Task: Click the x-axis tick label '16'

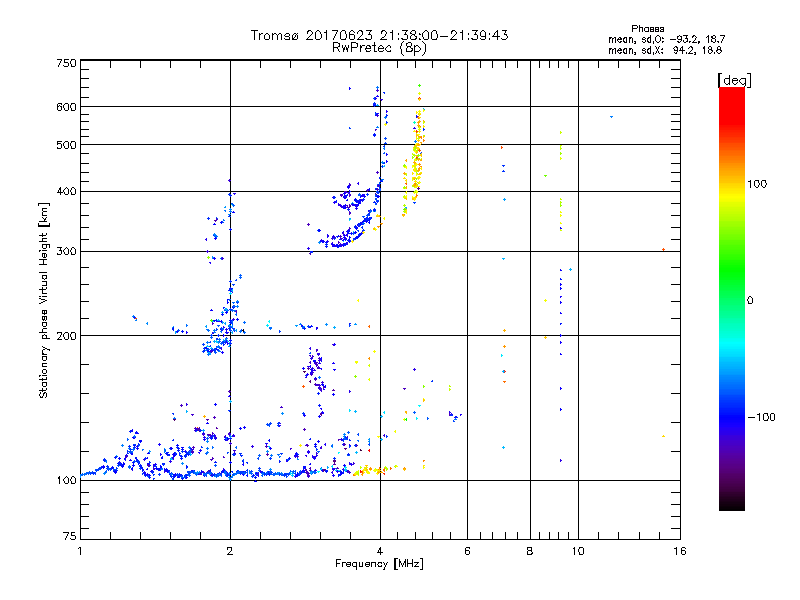Action: click(680, 551)
